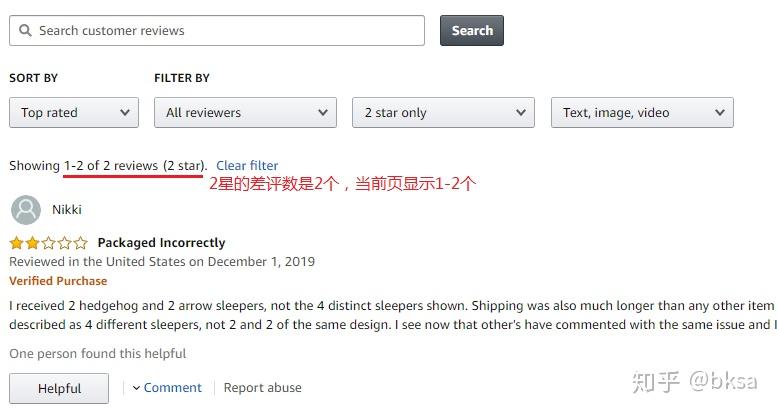Click the review date line
777x412 pixels.
pos(162,262)
